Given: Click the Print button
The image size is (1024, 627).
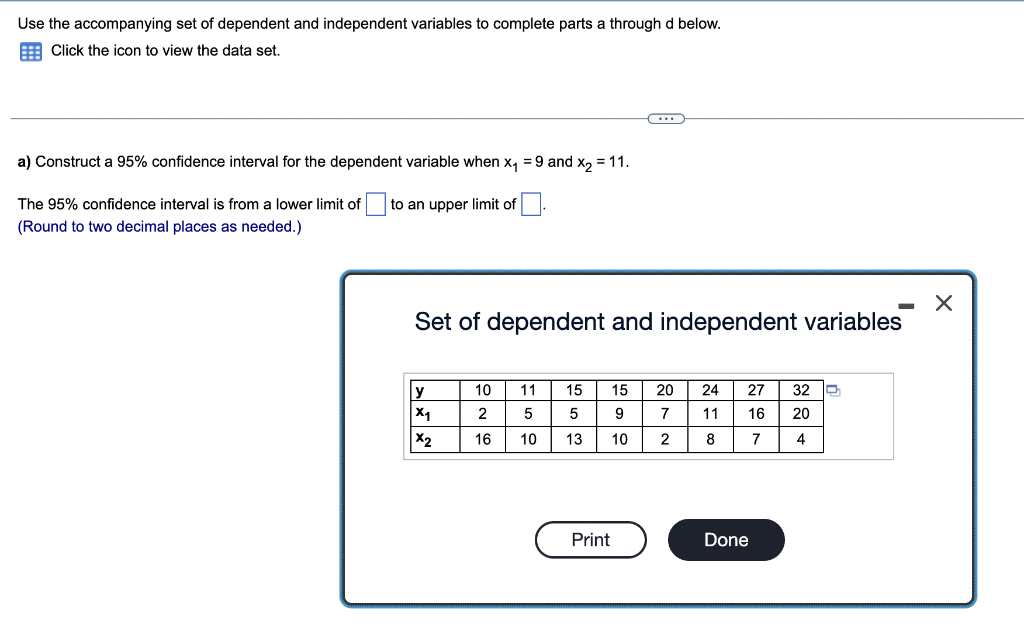Looking at the screenshot, I should 590,539.
